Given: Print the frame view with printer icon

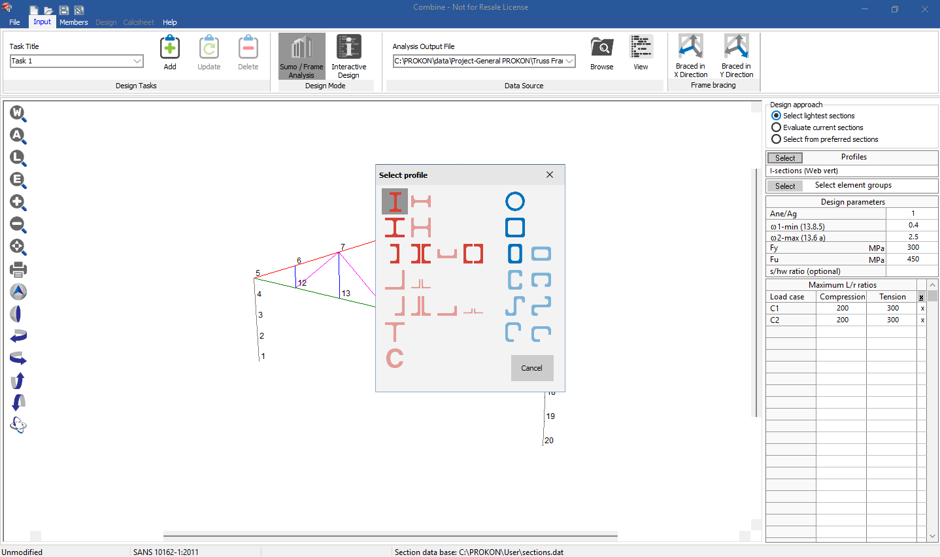Looking at the screenshot, I should 18,269.
